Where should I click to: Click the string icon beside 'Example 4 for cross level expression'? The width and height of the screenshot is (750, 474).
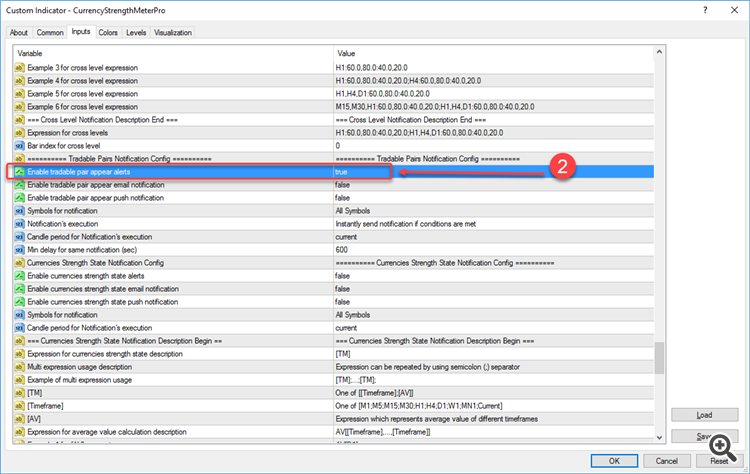pos(19,81)
